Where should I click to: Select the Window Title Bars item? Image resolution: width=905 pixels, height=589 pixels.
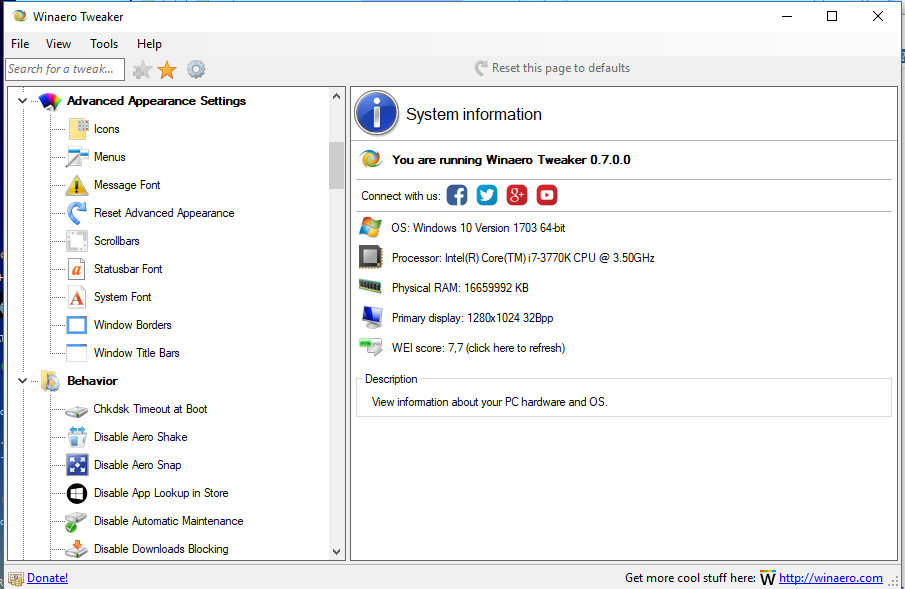pos(137,353)
